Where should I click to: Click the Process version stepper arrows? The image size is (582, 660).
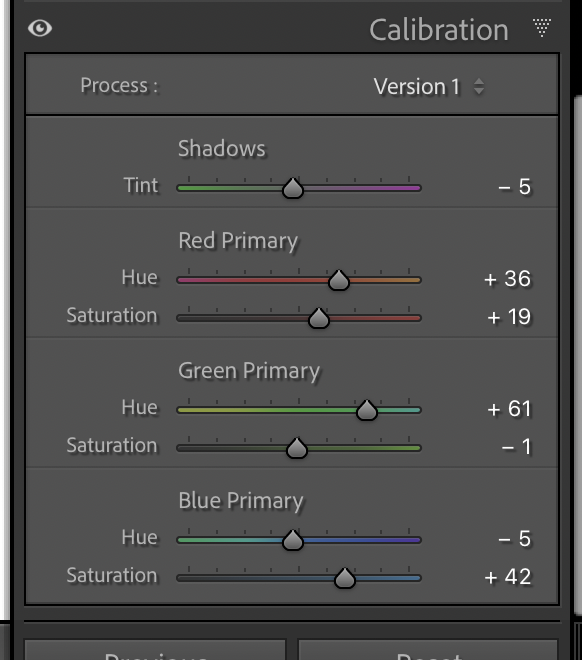click(479, 87)
